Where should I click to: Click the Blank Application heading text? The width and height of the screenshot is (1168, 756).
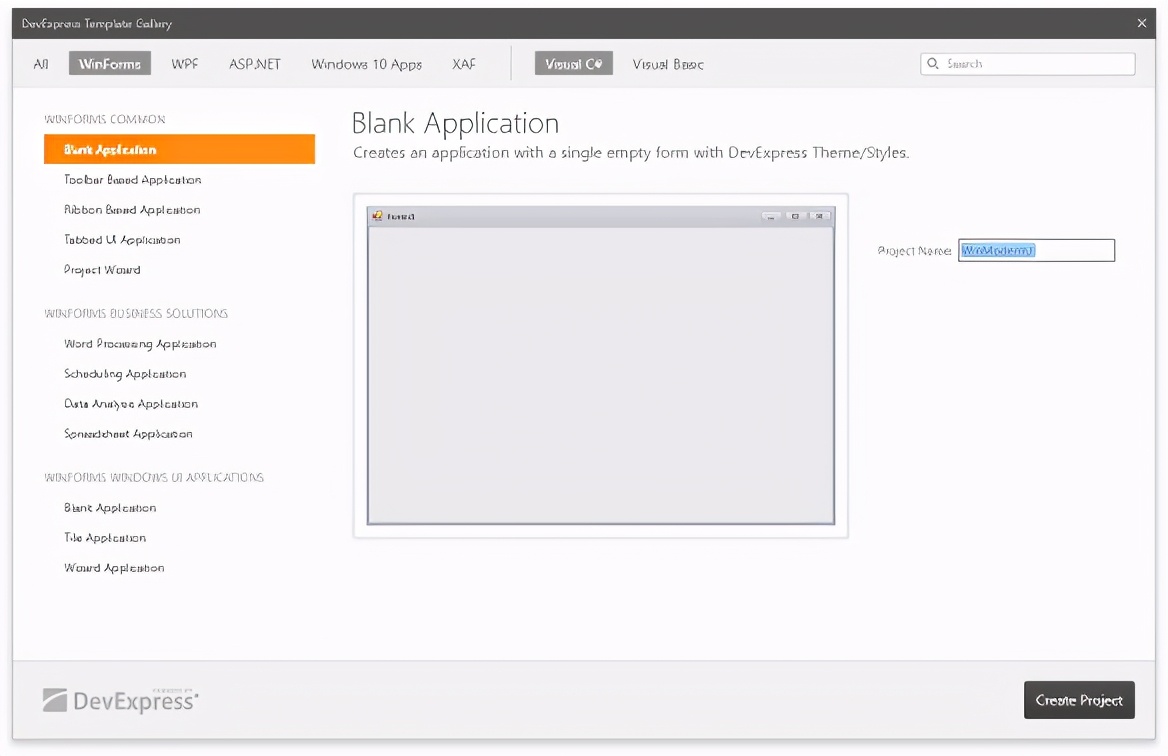pos(455,124)
